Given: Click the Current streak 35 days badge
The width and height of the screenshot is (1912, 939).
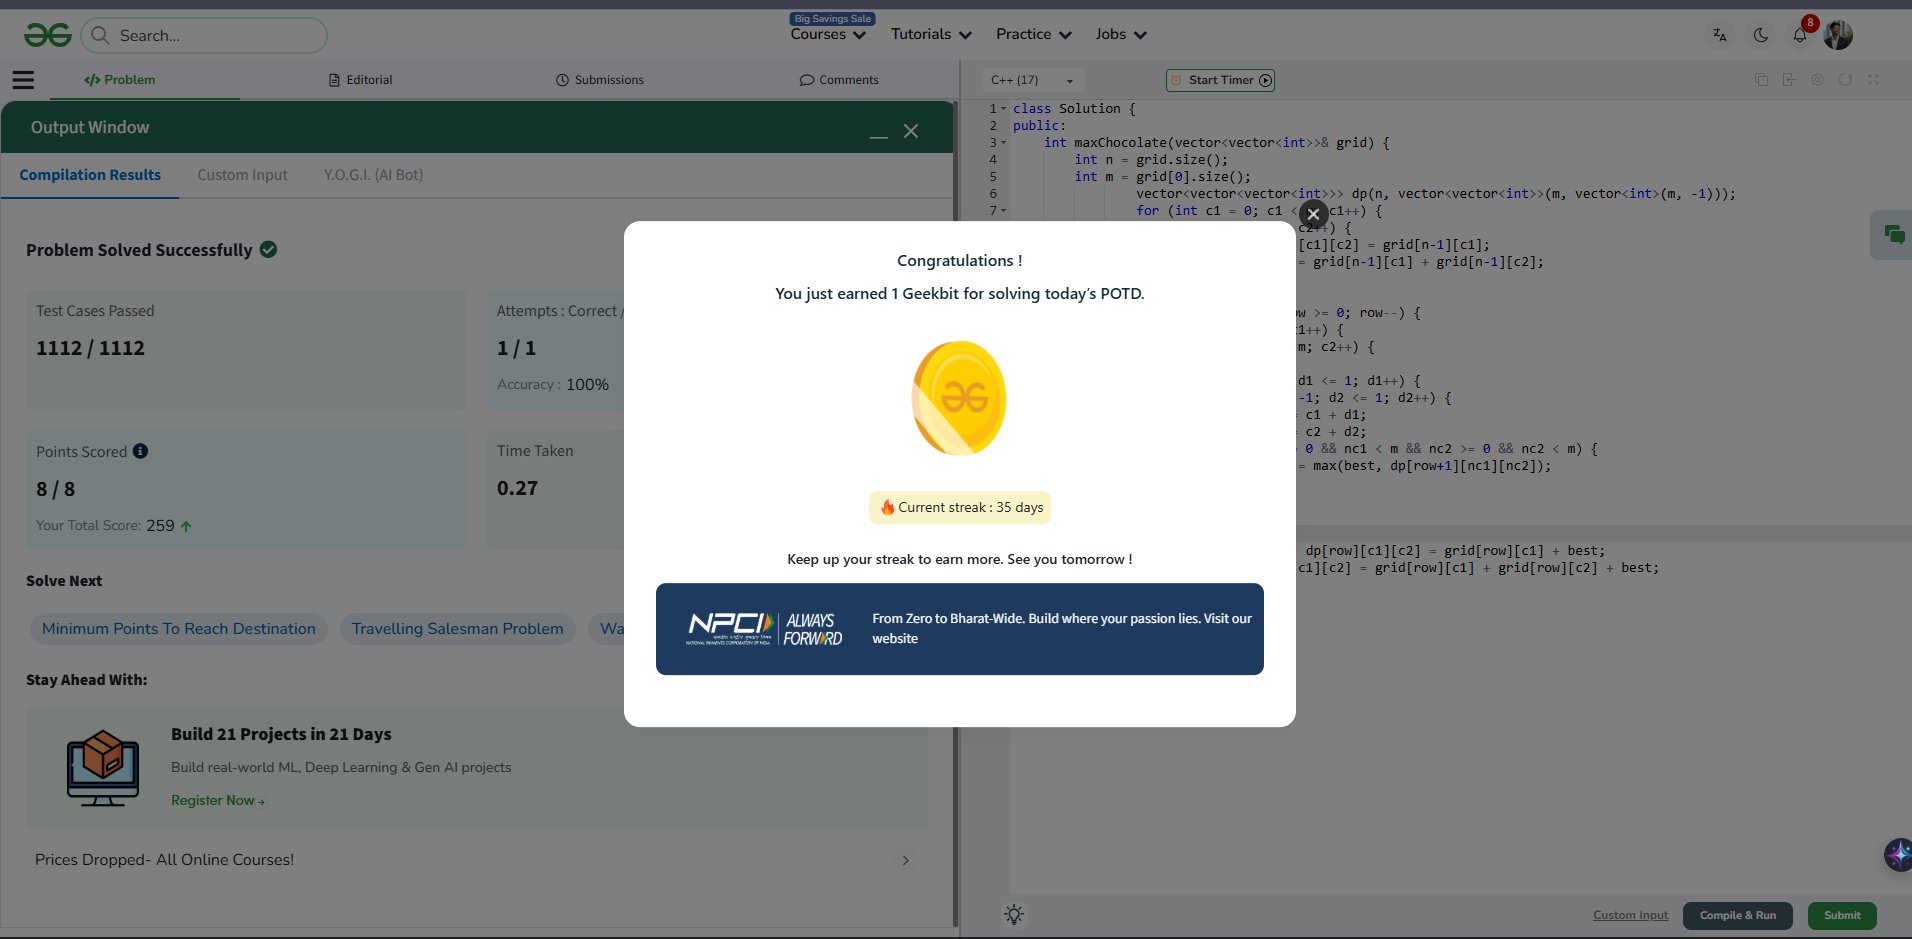Looking at the screenshot, I should [x=960, y=507].
